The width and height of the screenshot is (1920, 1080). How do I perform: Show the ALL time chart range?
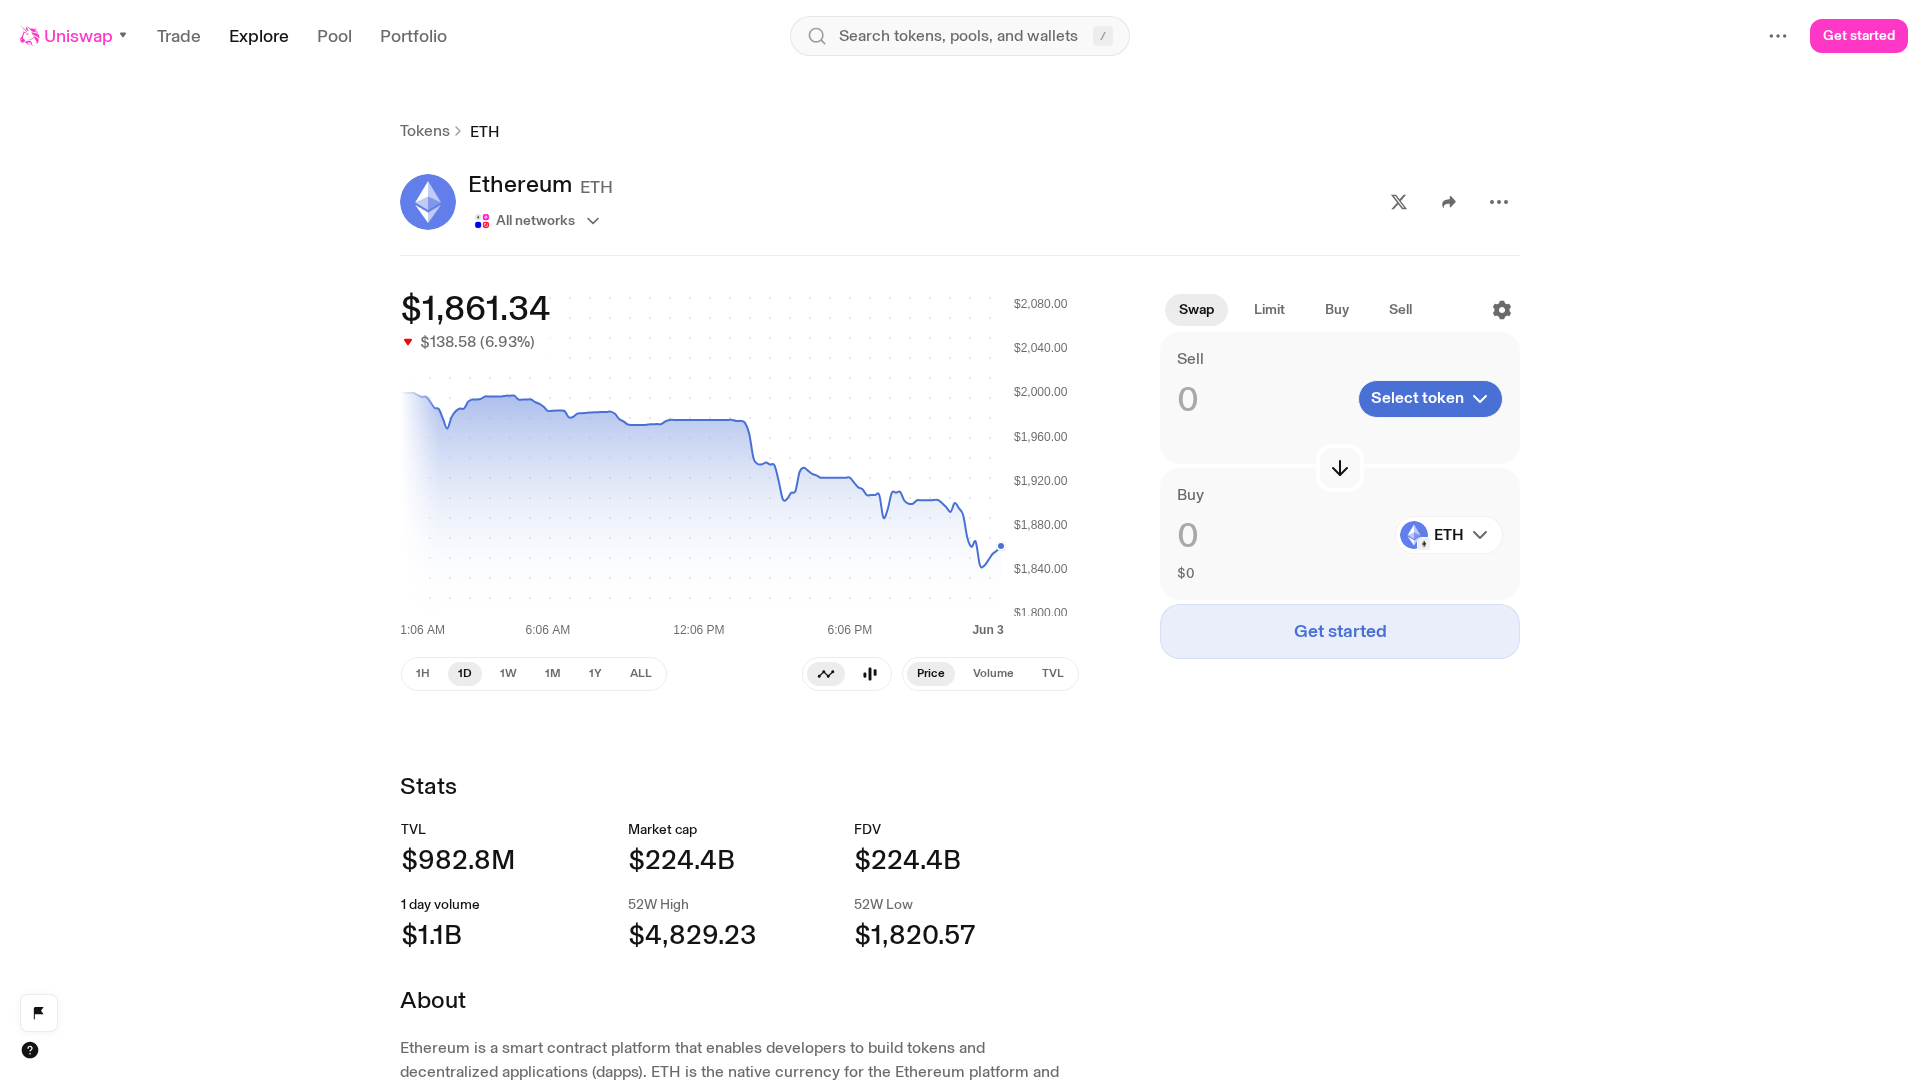641,674
